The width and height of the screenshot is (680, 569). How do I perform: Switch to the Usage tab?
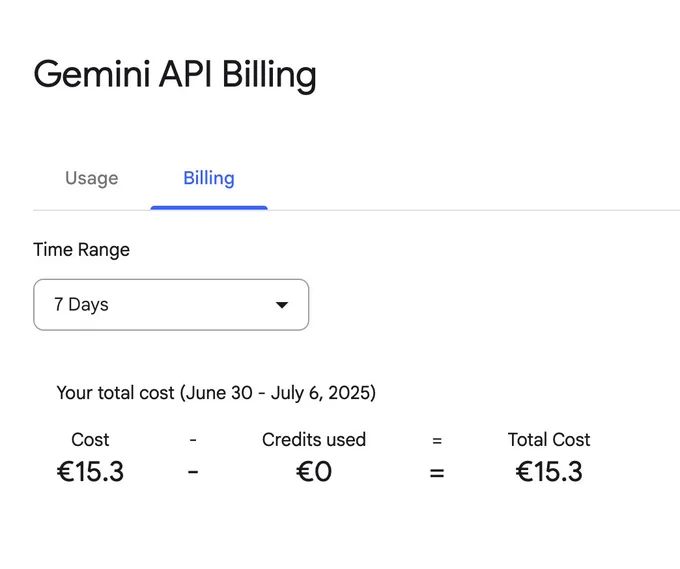92,178
